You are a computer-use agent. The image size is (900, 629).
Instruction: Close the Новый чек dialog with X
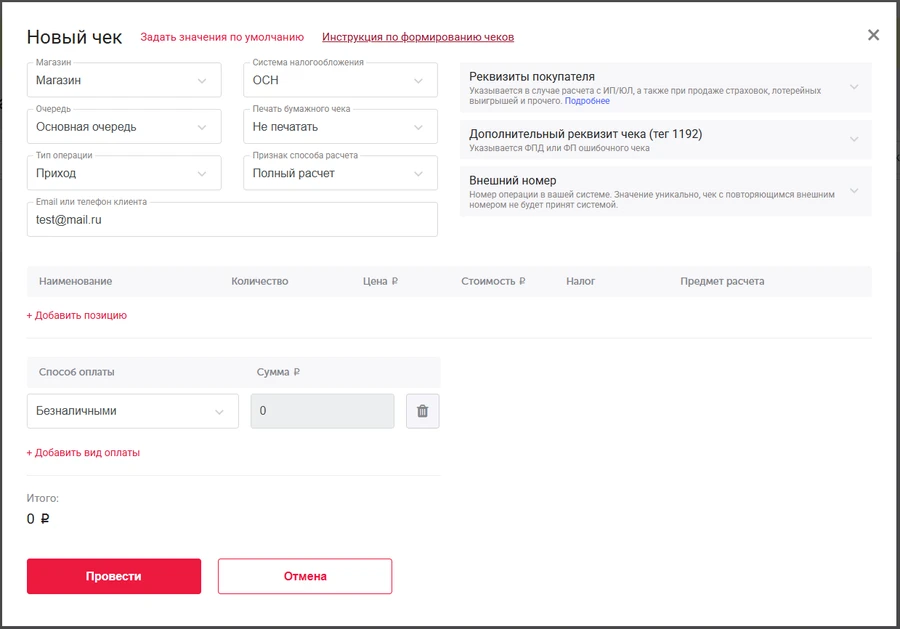873,35
